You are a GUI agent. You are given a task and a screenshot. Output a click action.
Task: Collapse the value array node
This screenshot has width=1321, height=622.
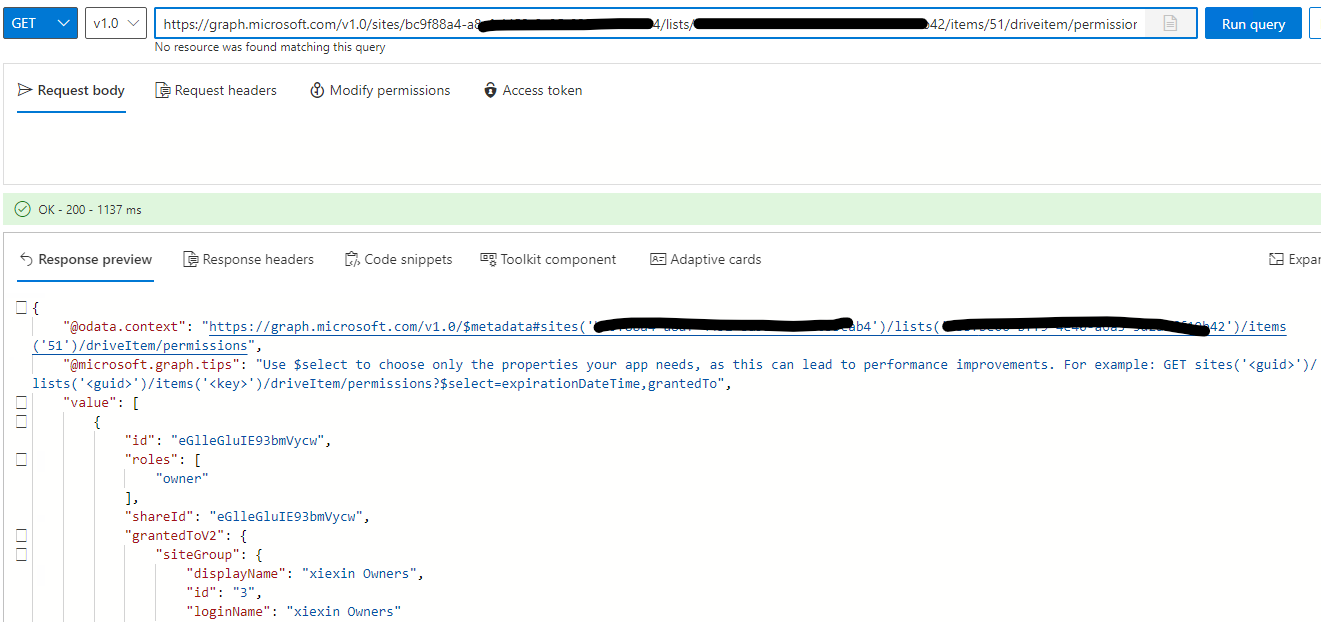(19, 401)
